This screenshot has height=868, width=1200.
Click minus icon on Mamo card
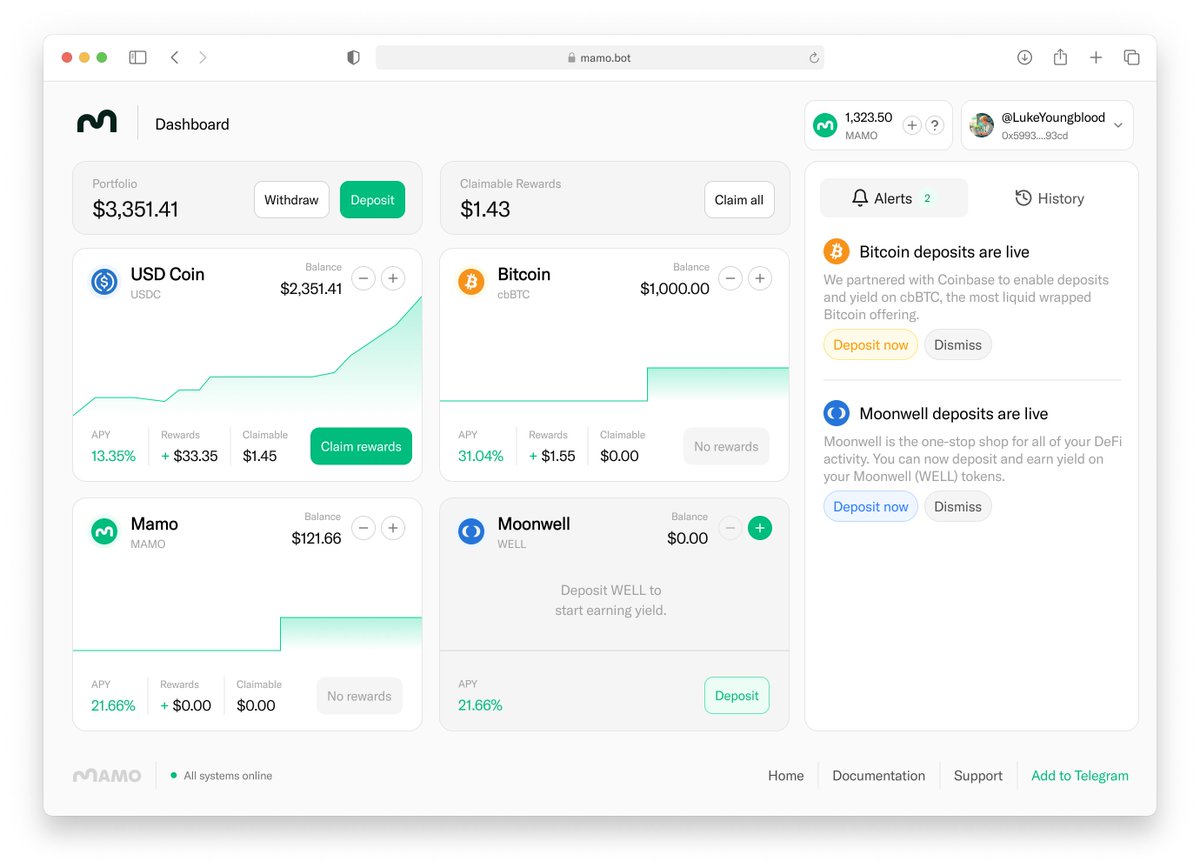(363, 528)
